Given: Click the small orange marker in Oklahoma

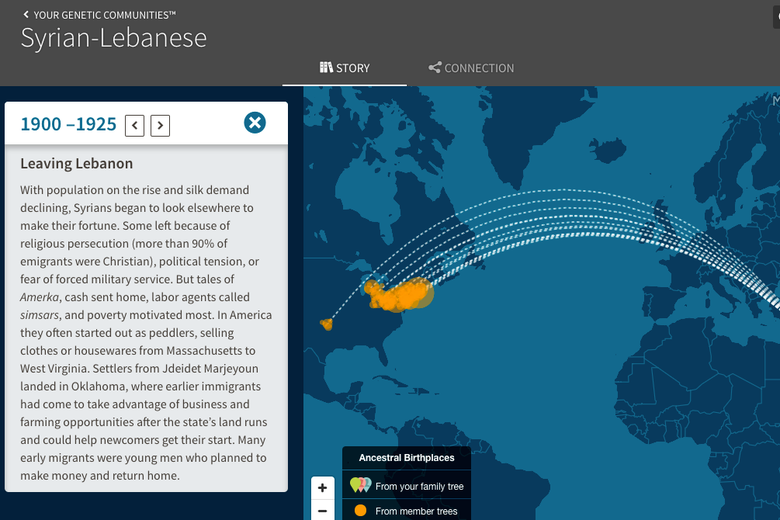Looking at the screenshot, I should (326, 324).
